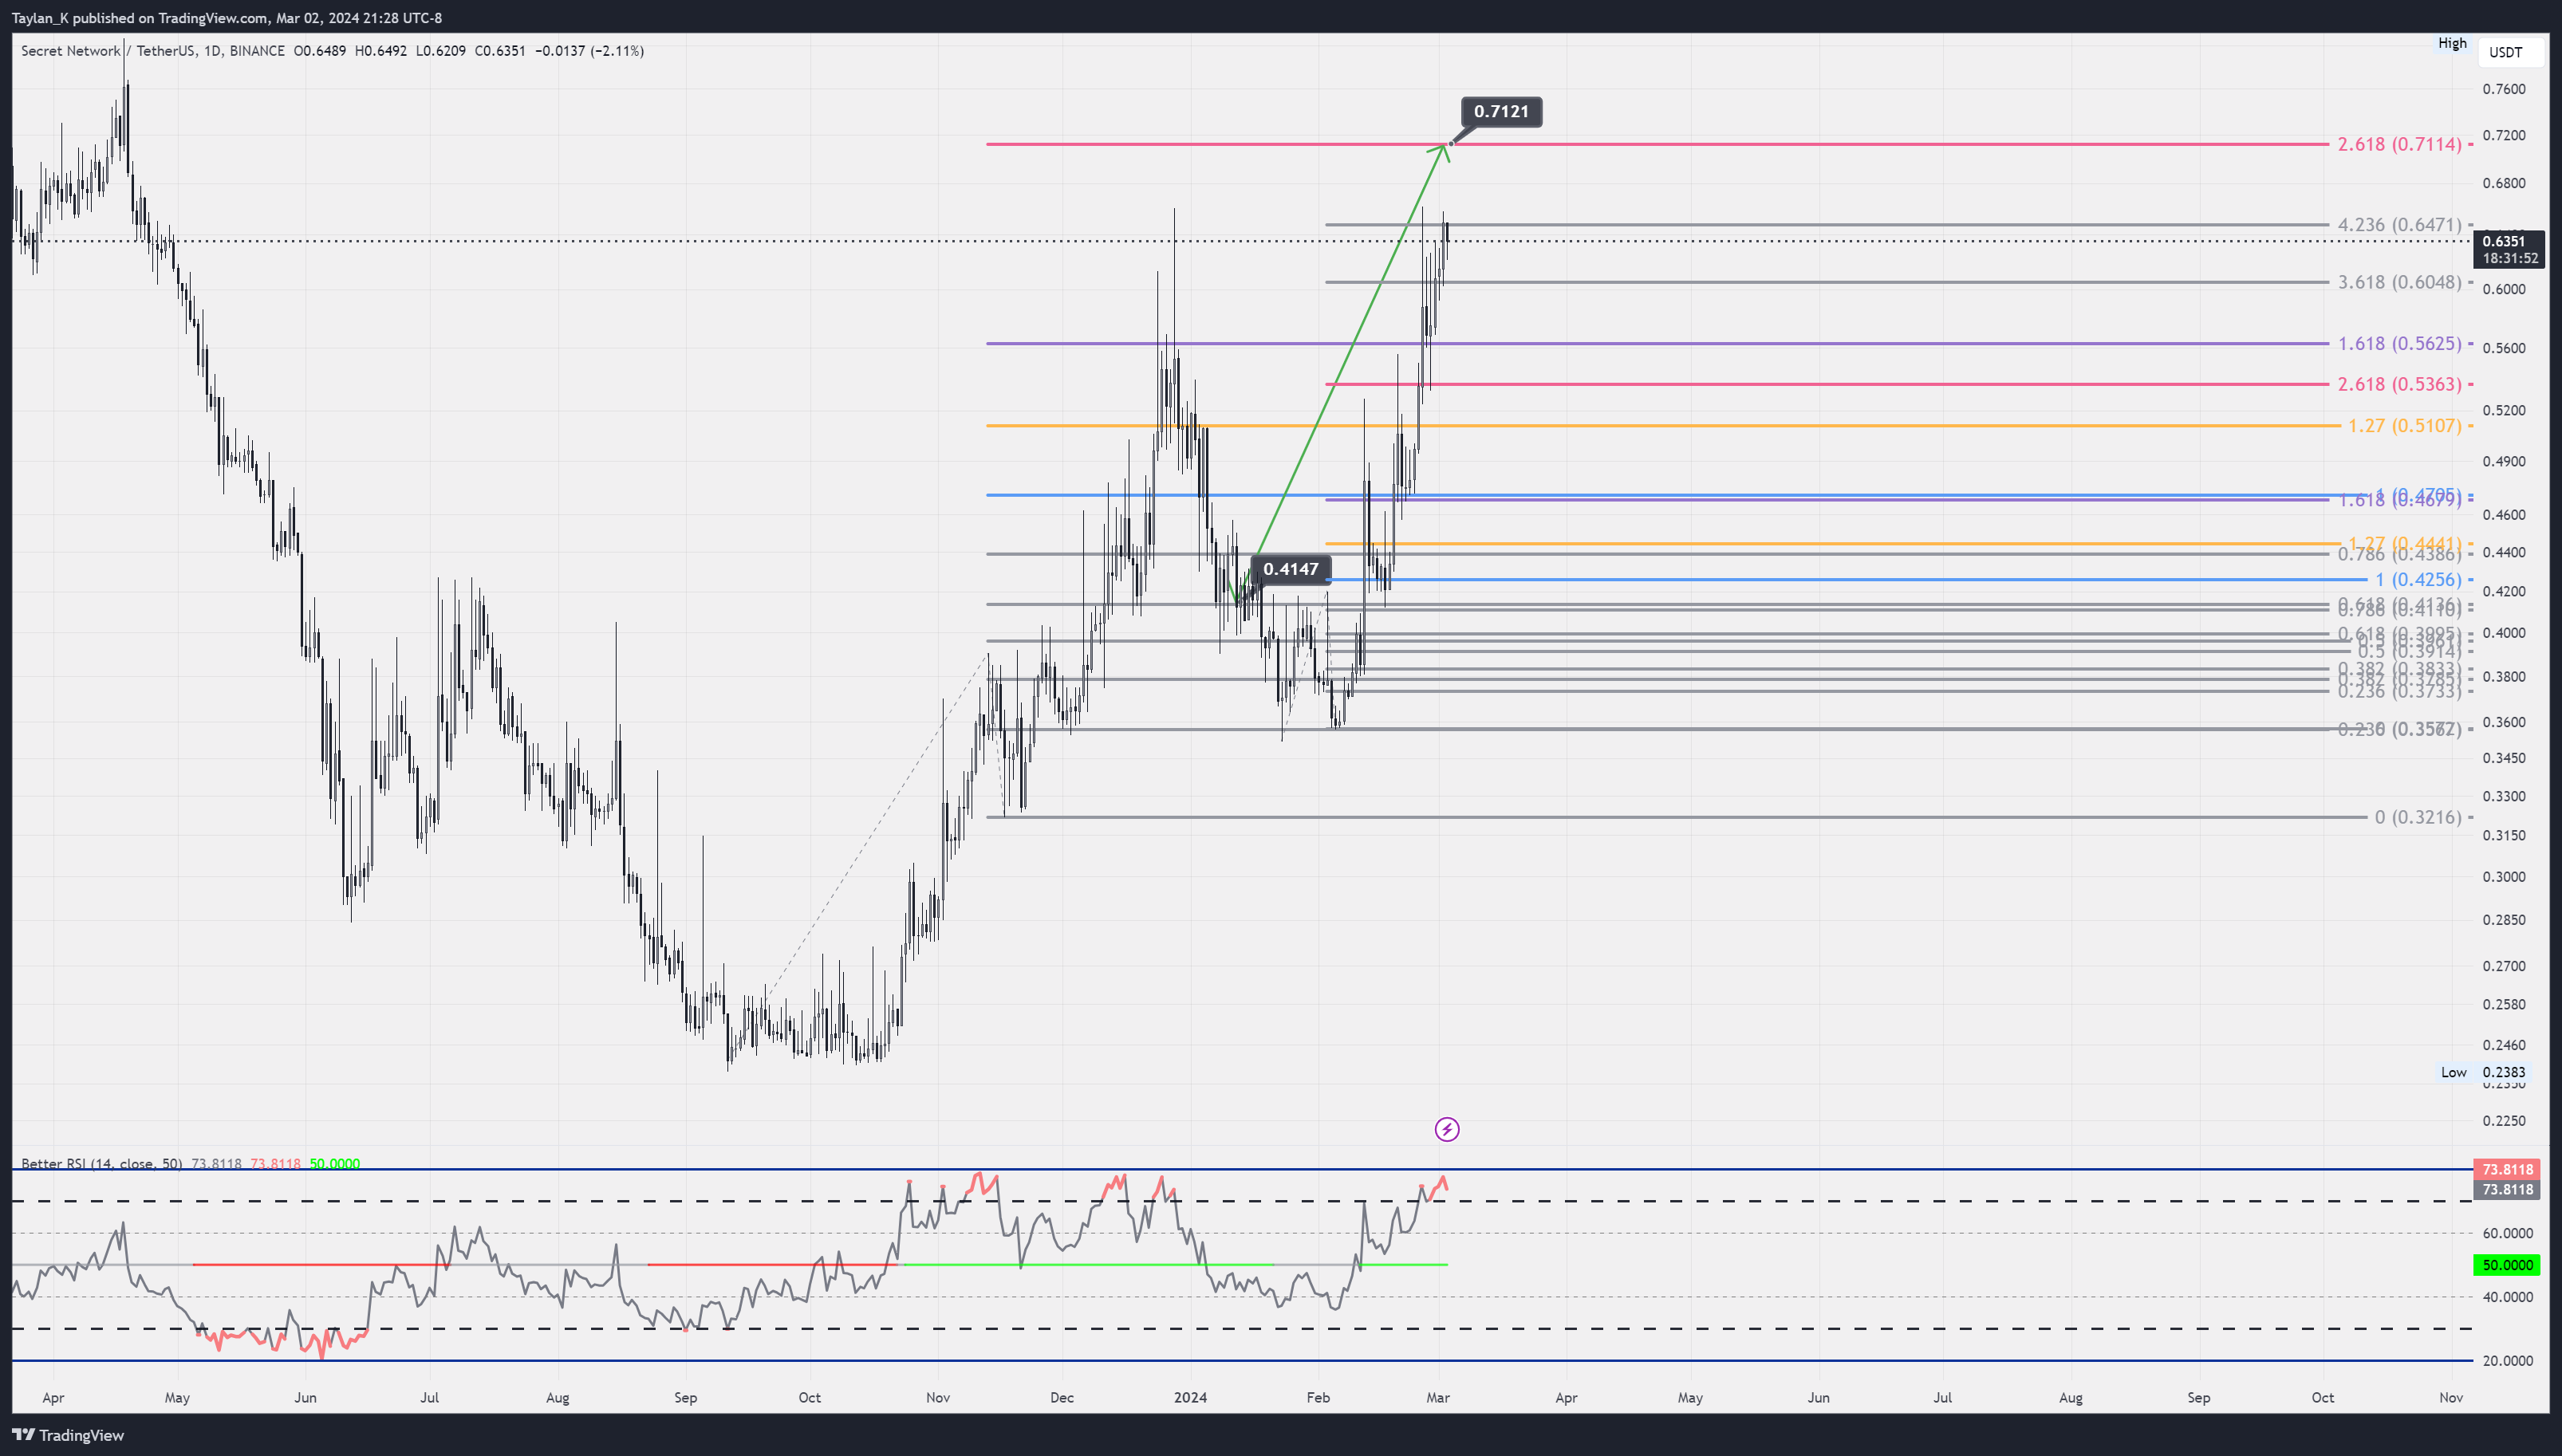
Task: Select fib label 3.618 (0.6048)
Action: tap(2399, 282)
